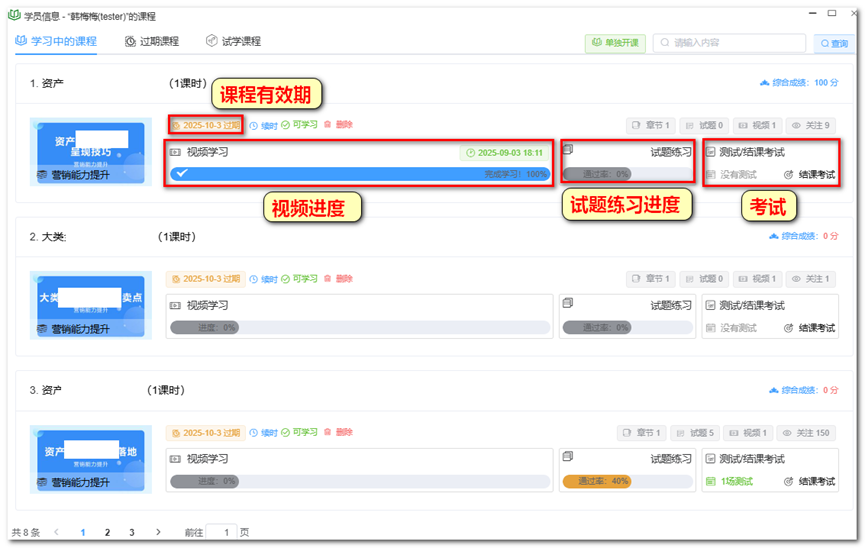Click the 关注 9 eye badge
The width and height of the screenshot is (865, 548).
pos(810,125)
